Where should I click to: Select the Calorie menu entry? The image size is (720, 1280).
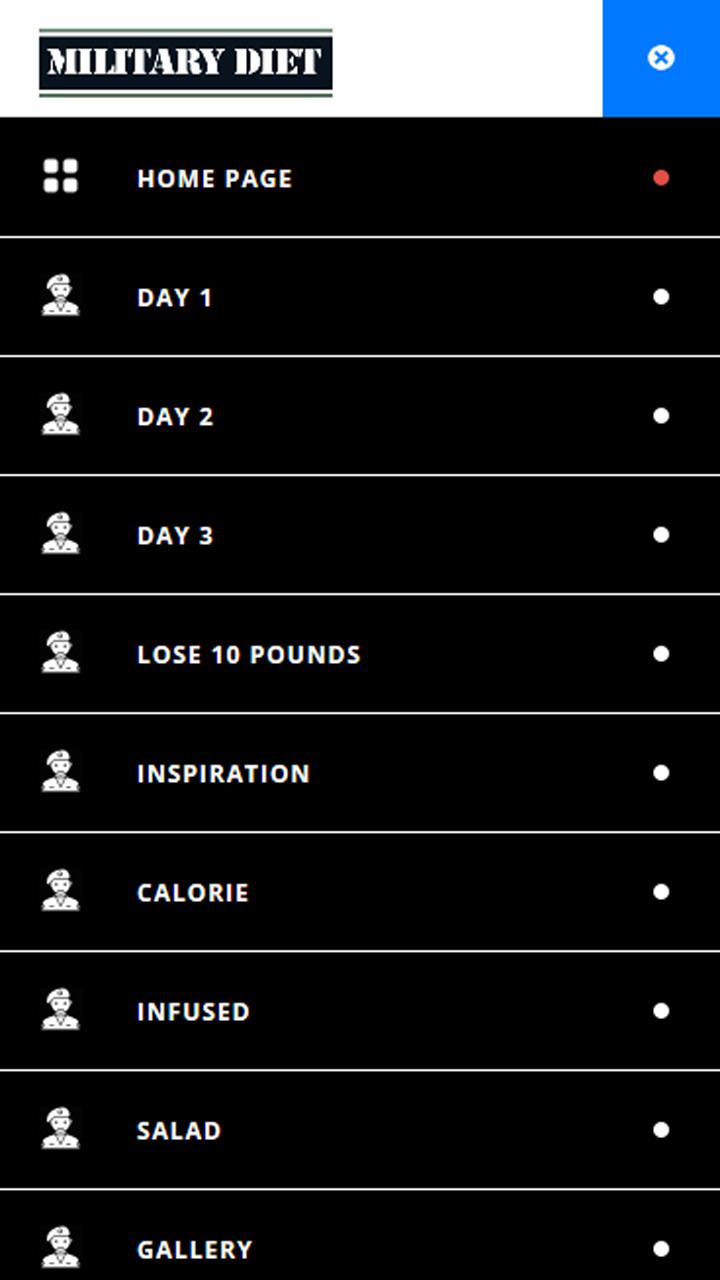click(192, 893)
